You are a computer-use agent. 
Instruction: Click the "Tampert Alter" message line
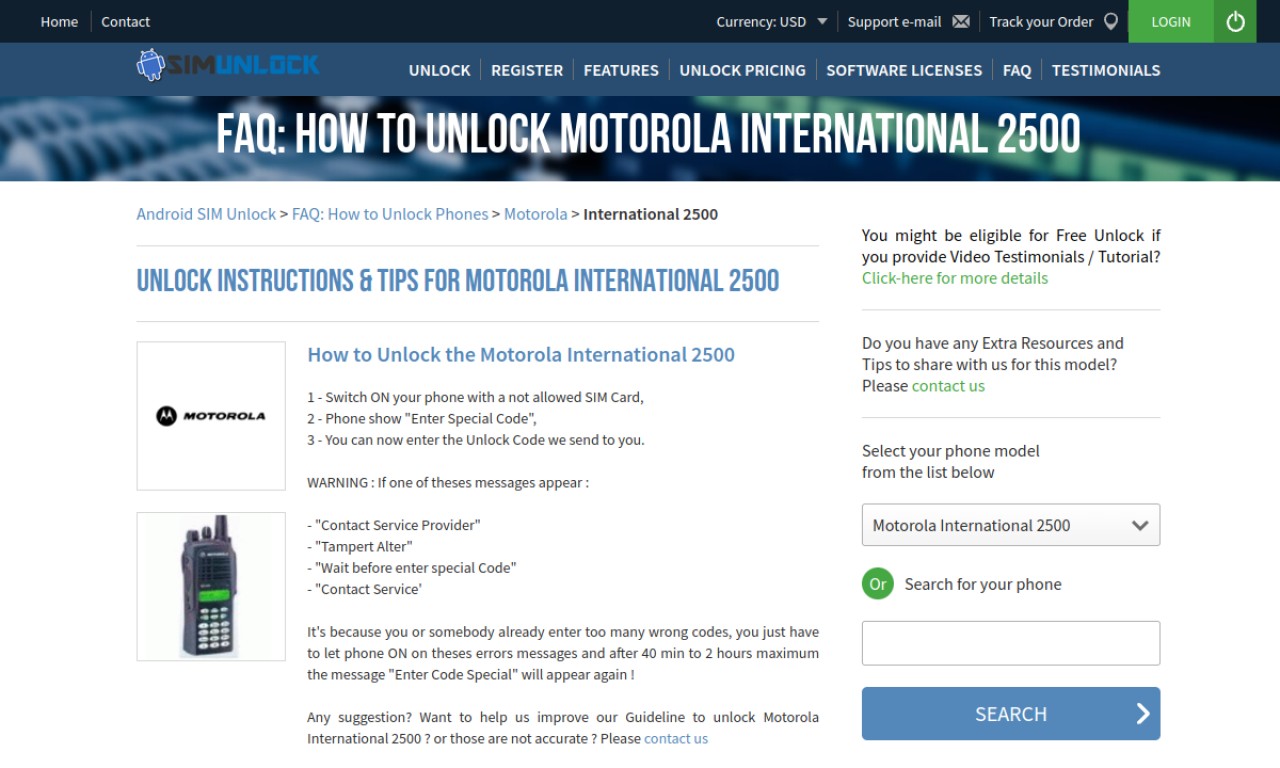click(360, 546)
